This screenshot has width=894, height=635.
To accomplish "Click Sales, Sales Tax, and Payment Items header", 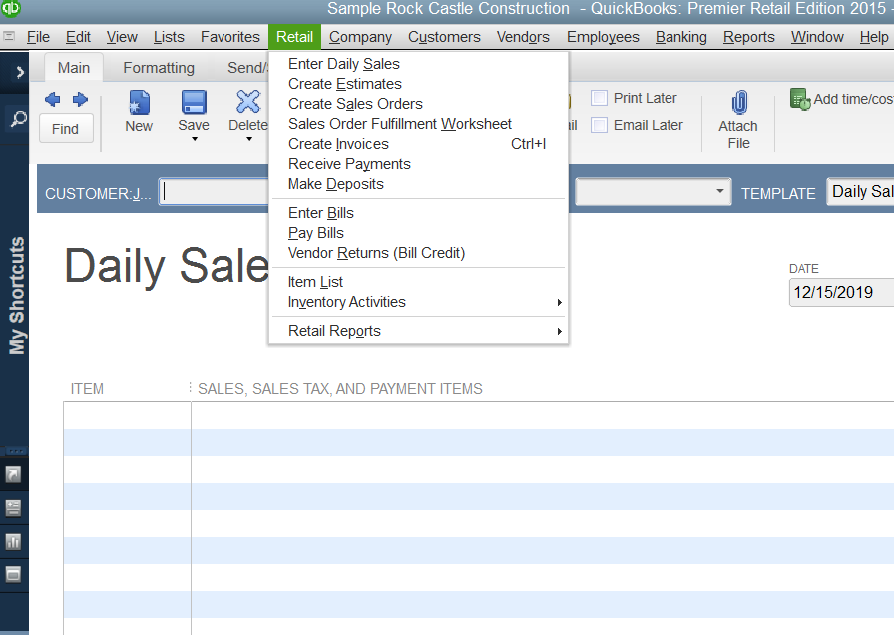I will tap(340, 389).
